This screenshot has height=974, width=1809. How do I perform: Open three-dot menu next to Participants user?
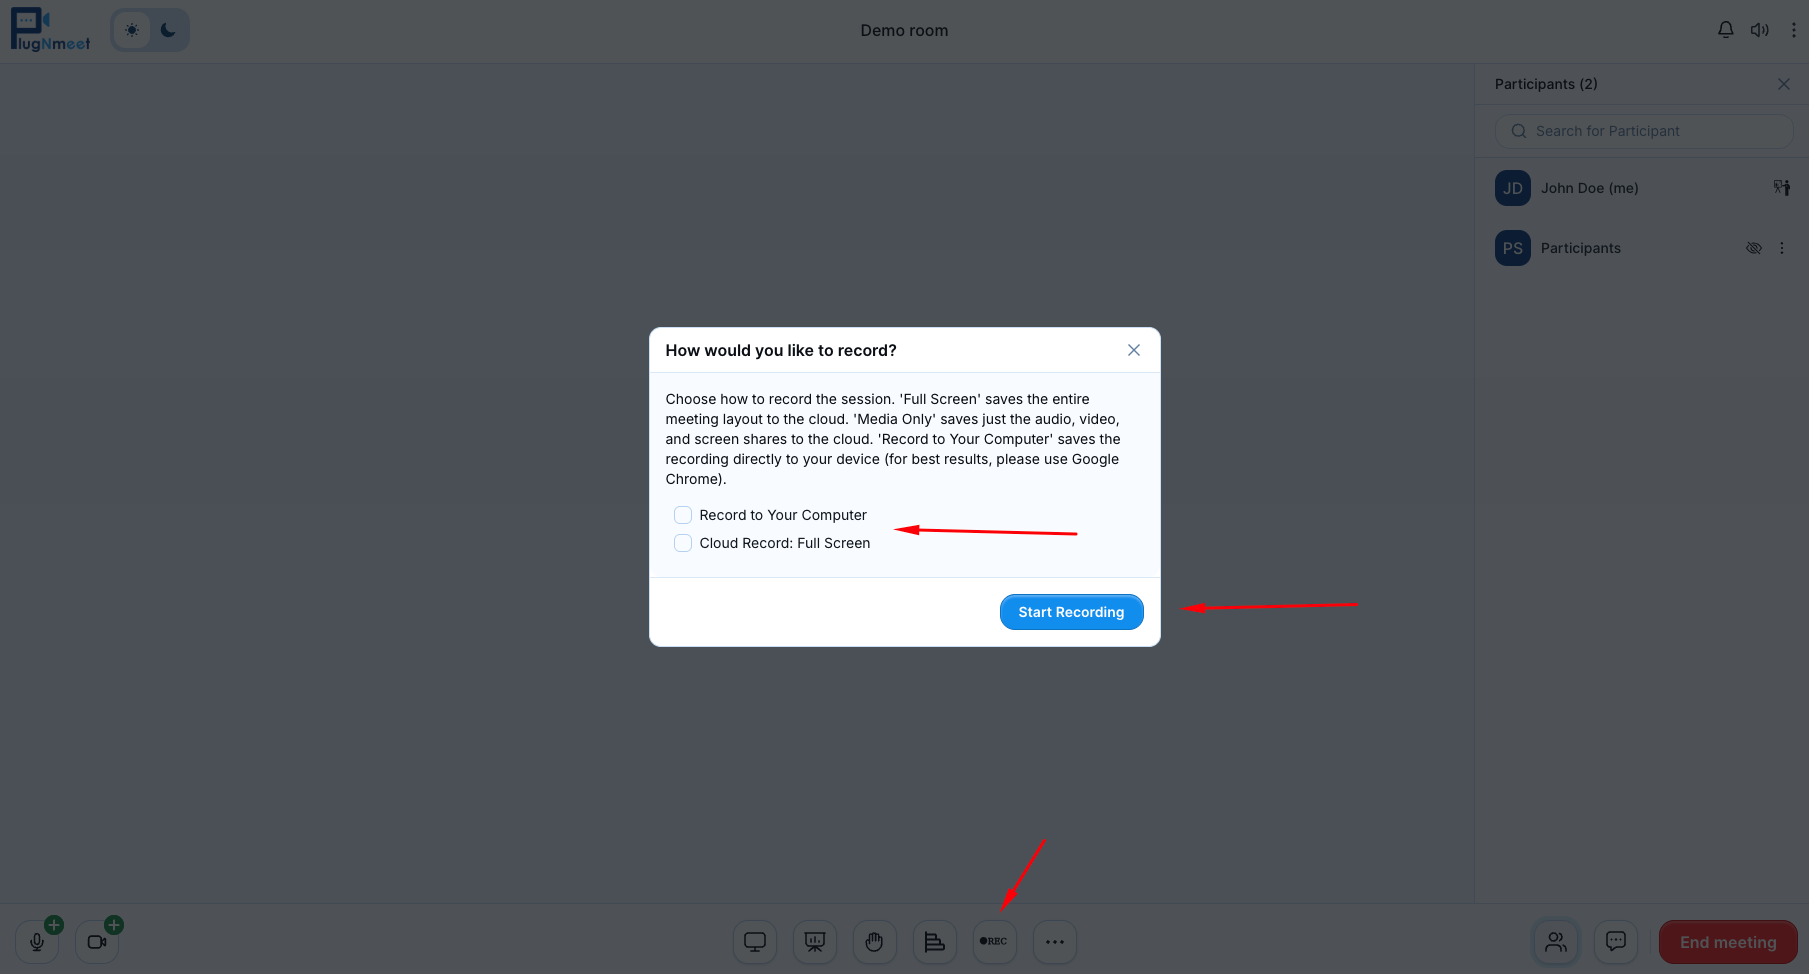[x=1782, y=248]
